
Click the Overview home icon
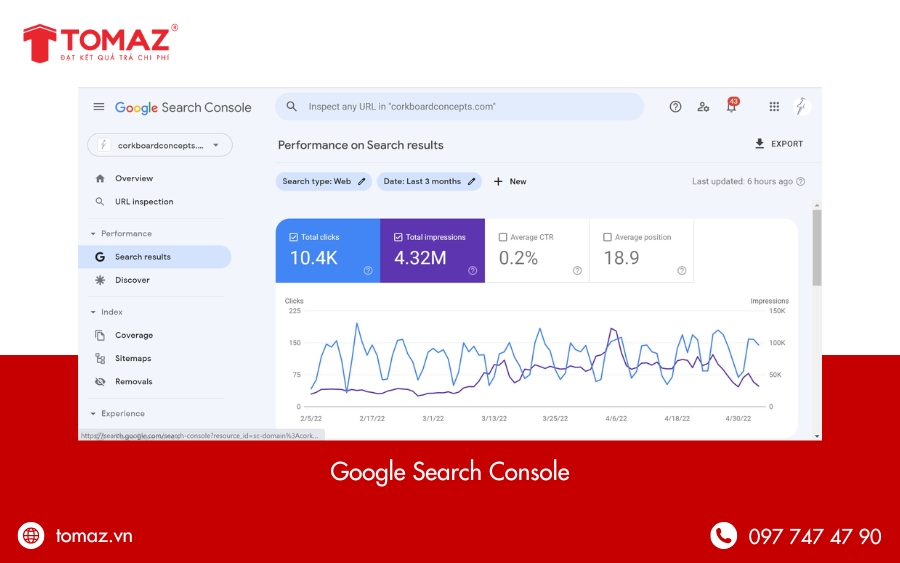(100, 178)
